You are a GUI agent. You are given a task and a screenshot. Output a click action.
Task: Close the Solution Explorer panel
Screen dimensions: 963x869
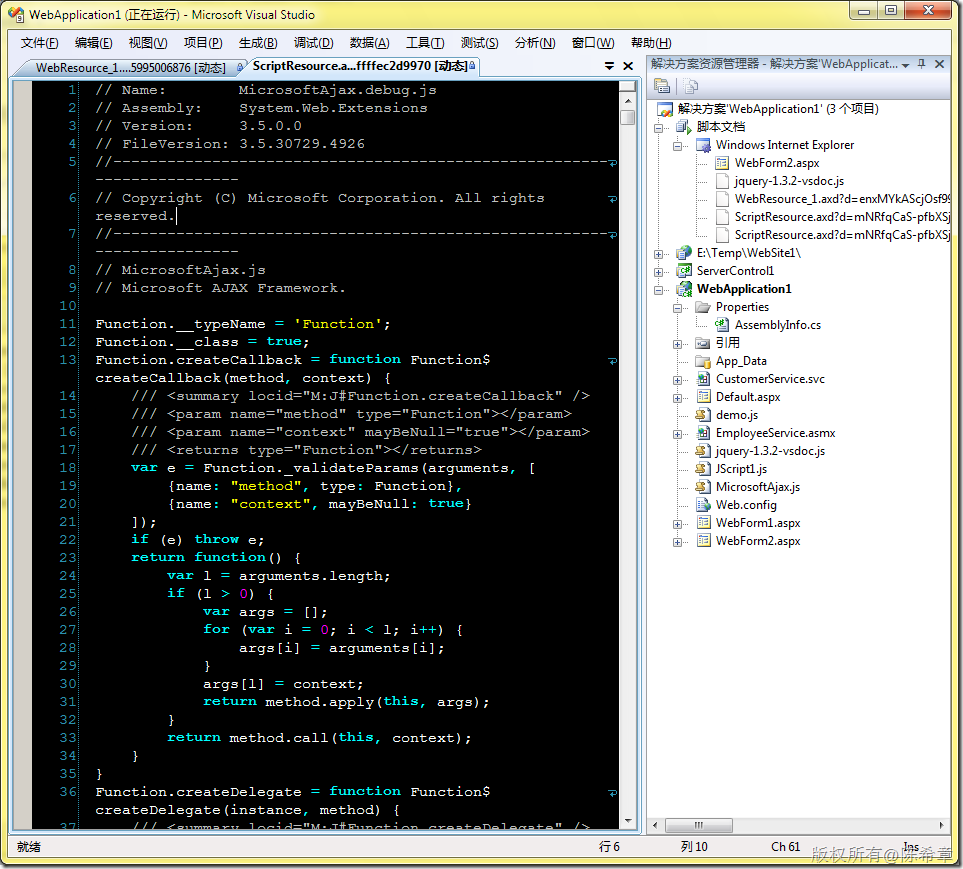[x=939, y=64]
